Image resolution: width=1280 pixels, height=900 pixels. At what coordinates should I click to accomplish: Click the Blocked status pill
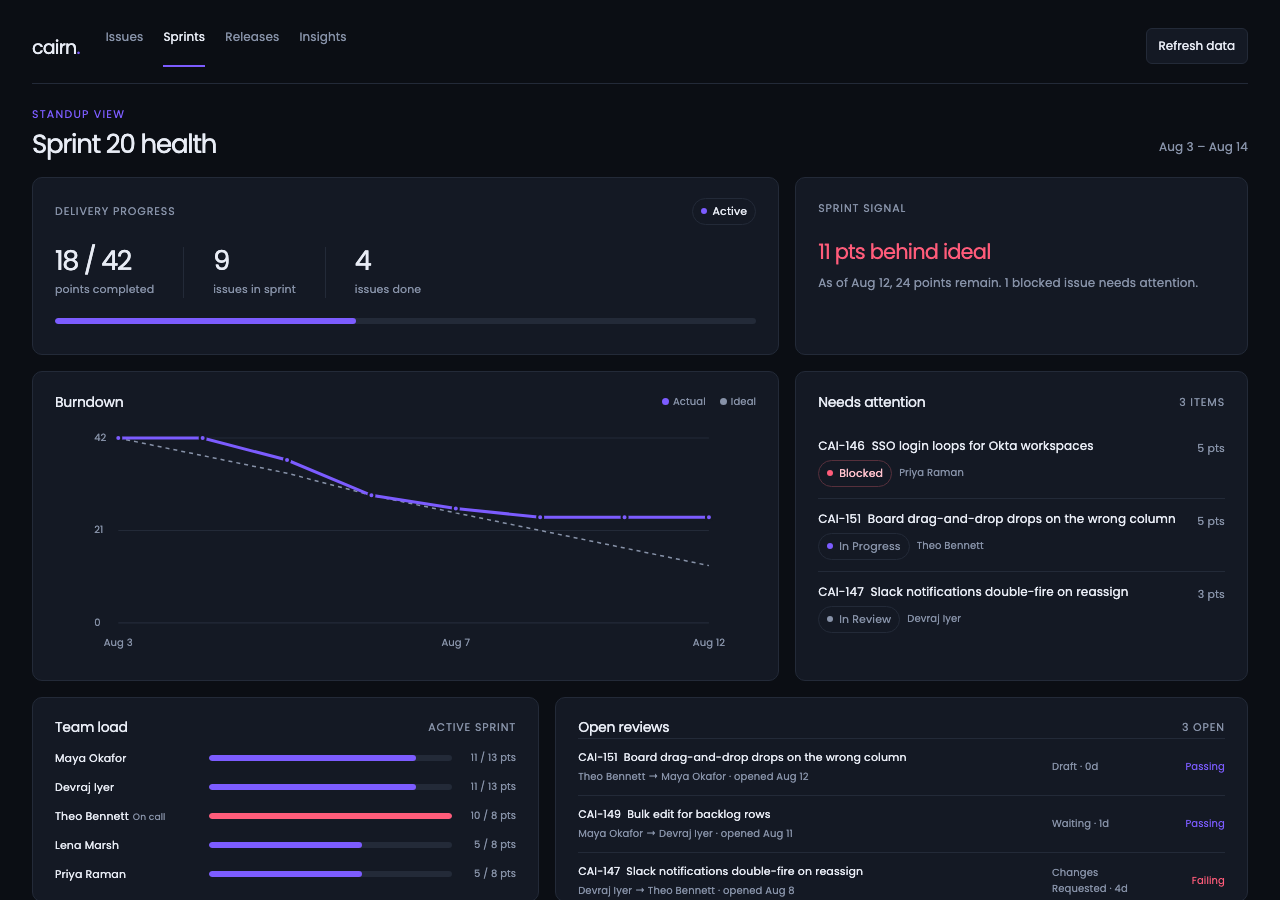pos(855,473)
